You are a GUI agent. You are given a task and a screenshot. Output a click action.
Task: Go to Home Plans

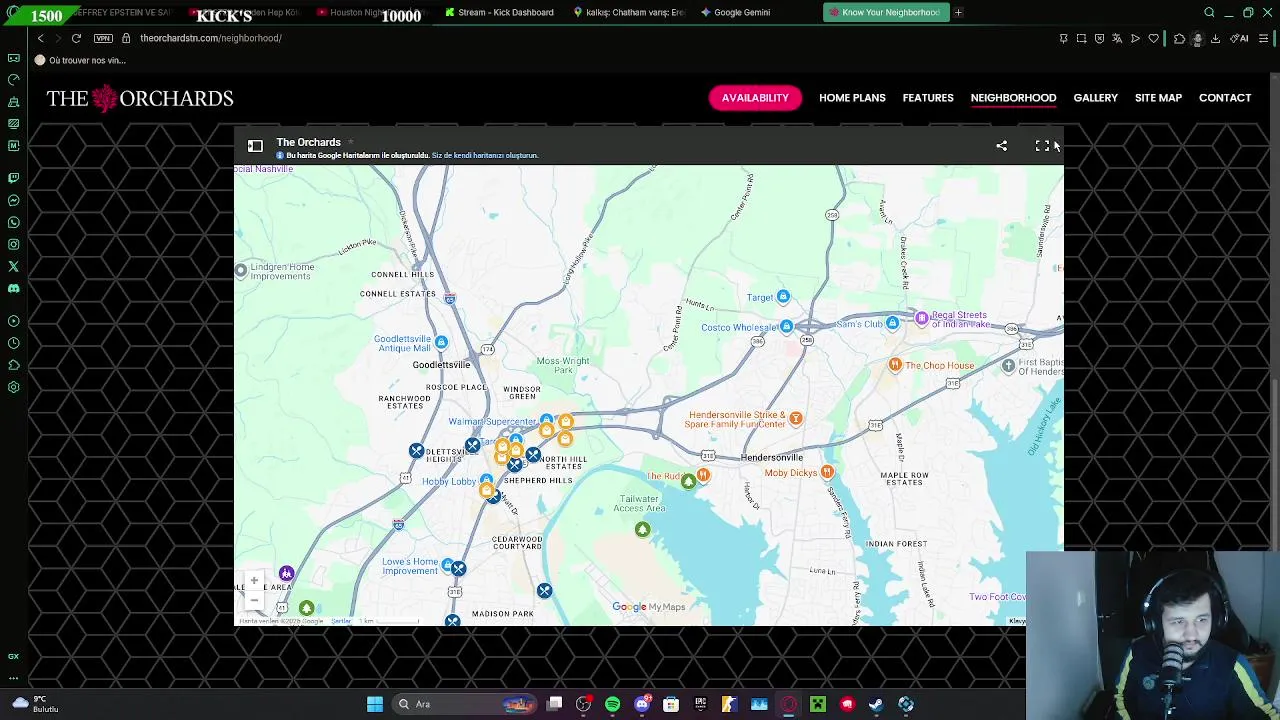852,98
